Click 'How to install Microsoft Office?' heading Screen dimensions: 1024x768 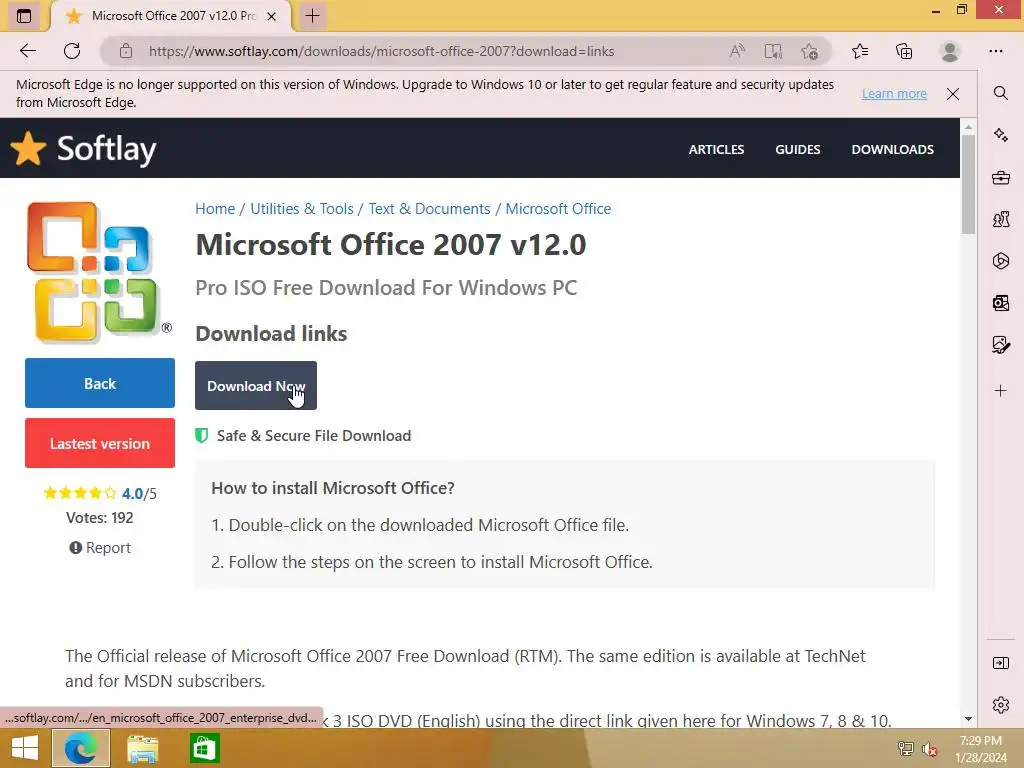(332, 488)
